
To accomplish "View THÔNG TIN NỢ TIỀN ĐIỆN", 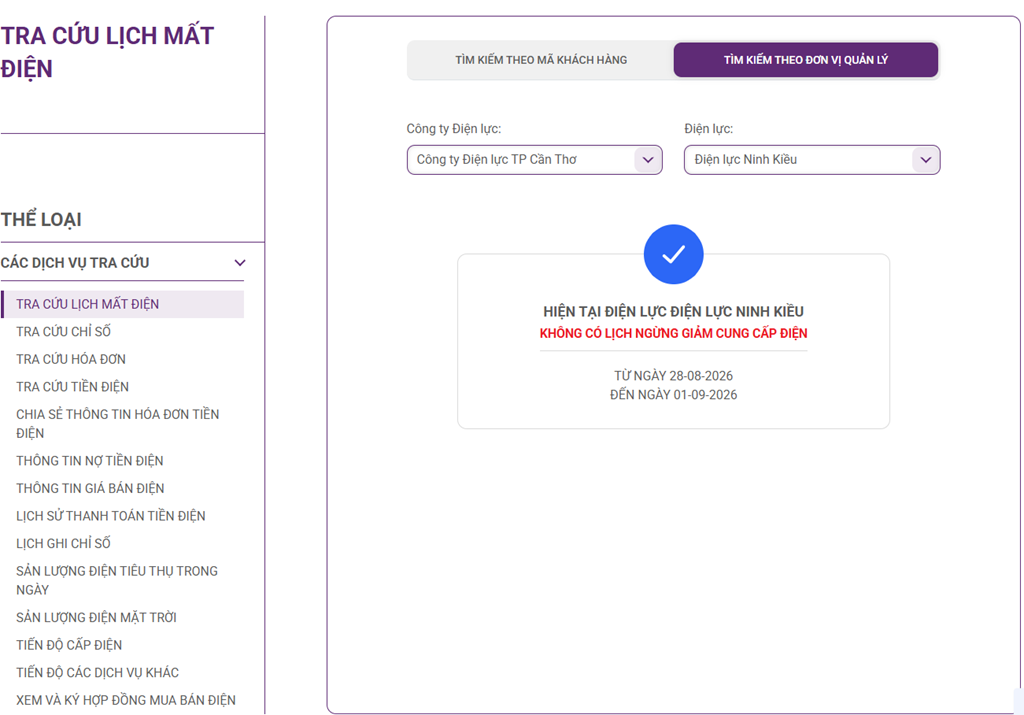I will tap(89, 461).
